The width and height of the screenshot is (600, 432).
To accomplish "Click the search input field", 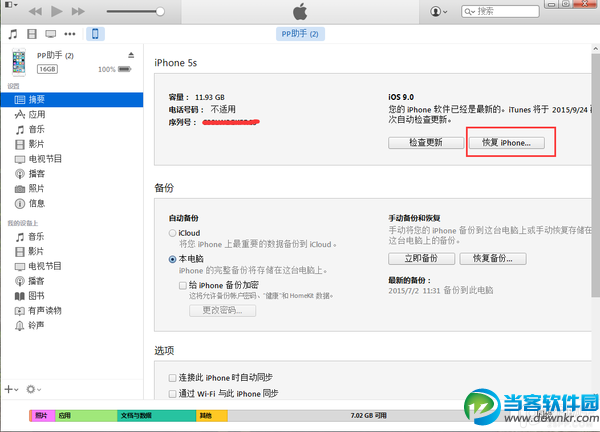I will (x=500, y=11).
